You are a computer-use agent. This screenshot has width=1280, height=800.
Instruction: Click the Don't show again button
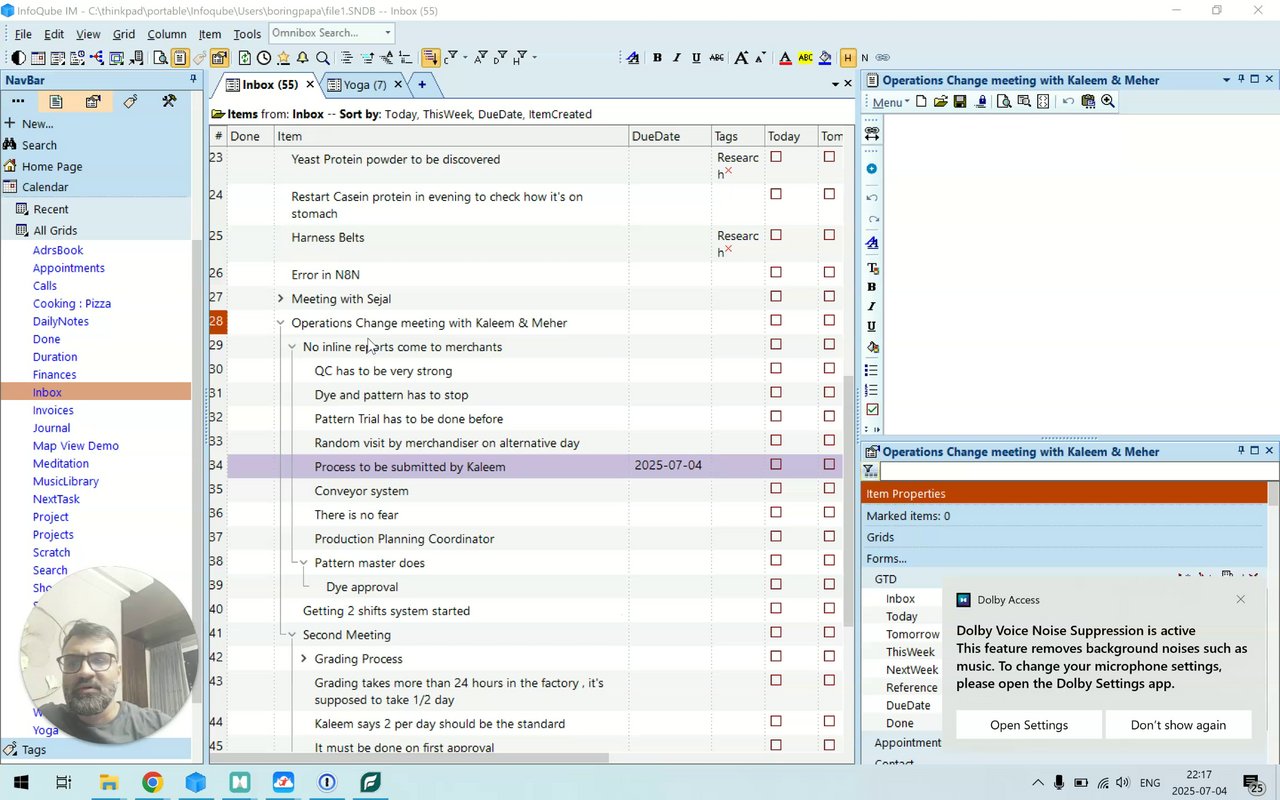[x=1177, y=725]
